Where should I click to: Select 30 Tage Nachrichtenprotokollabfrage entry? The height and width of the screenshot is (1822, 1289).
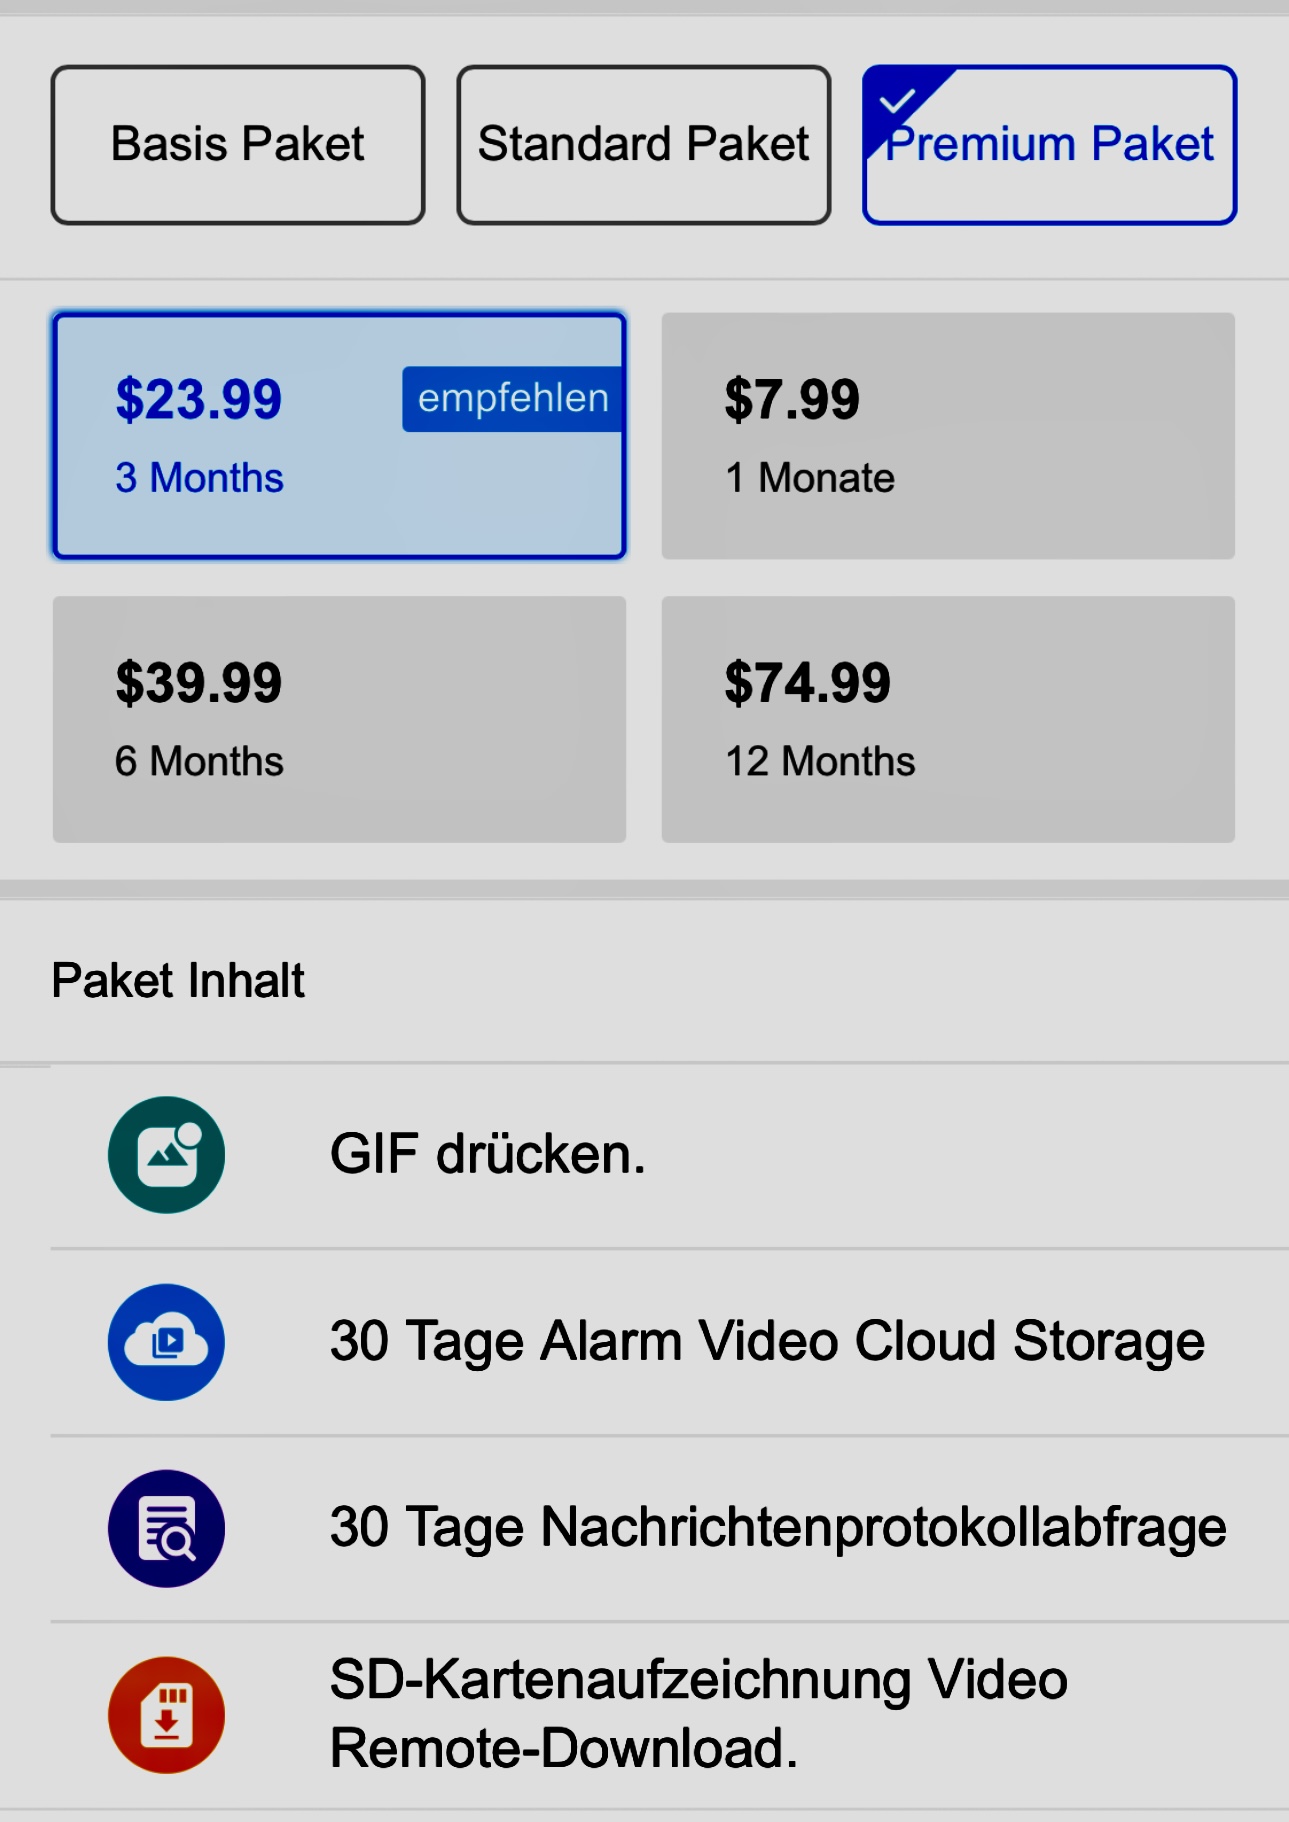(x=669, y=1529)
